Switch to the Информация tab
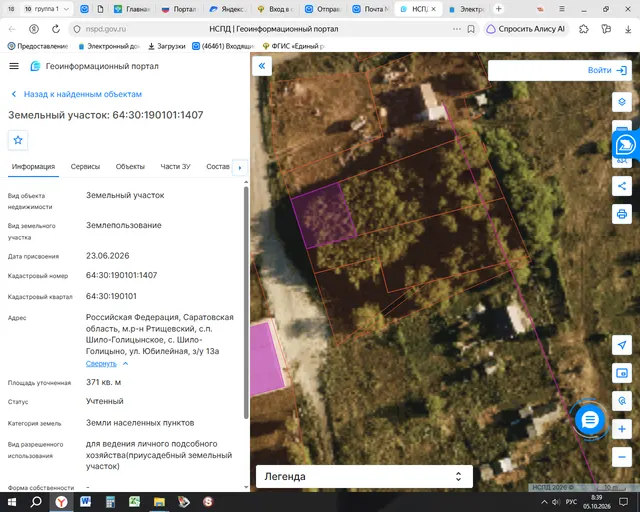Viewport: 640px width, 512px height. 33,167
